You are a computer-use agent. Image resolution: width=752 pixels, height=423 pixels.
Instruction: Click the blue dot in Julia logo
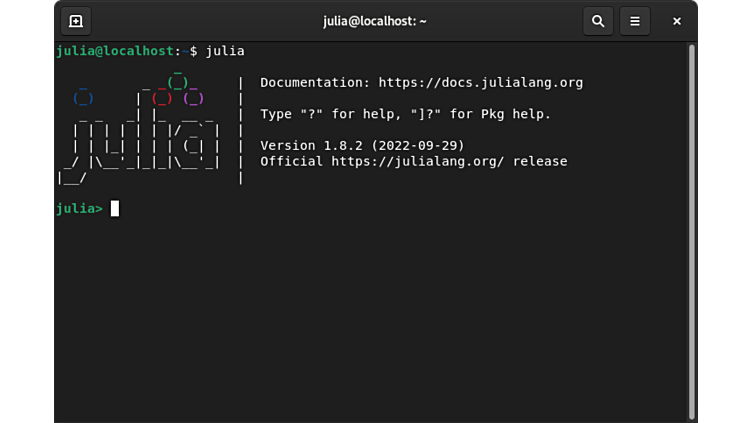pyautogui.click(x=83, y=99)
